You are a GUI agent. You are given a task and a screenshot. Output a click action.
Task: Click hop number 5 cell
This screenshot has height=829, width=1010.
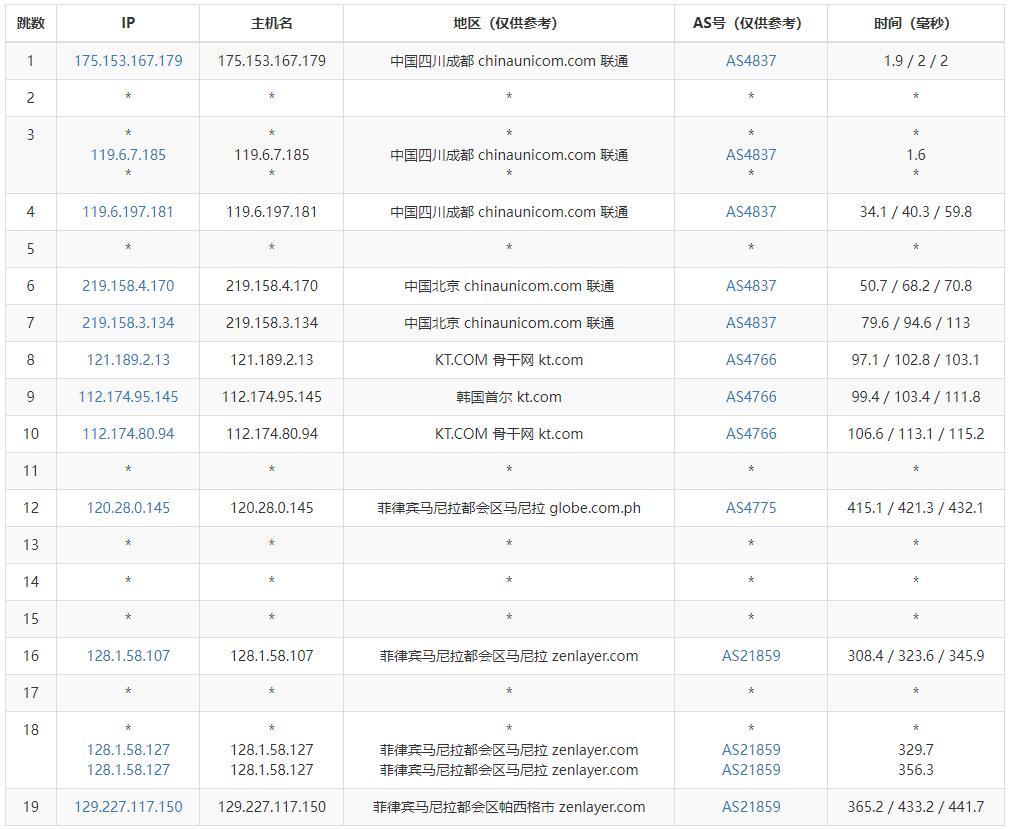[x=30, y=249]
